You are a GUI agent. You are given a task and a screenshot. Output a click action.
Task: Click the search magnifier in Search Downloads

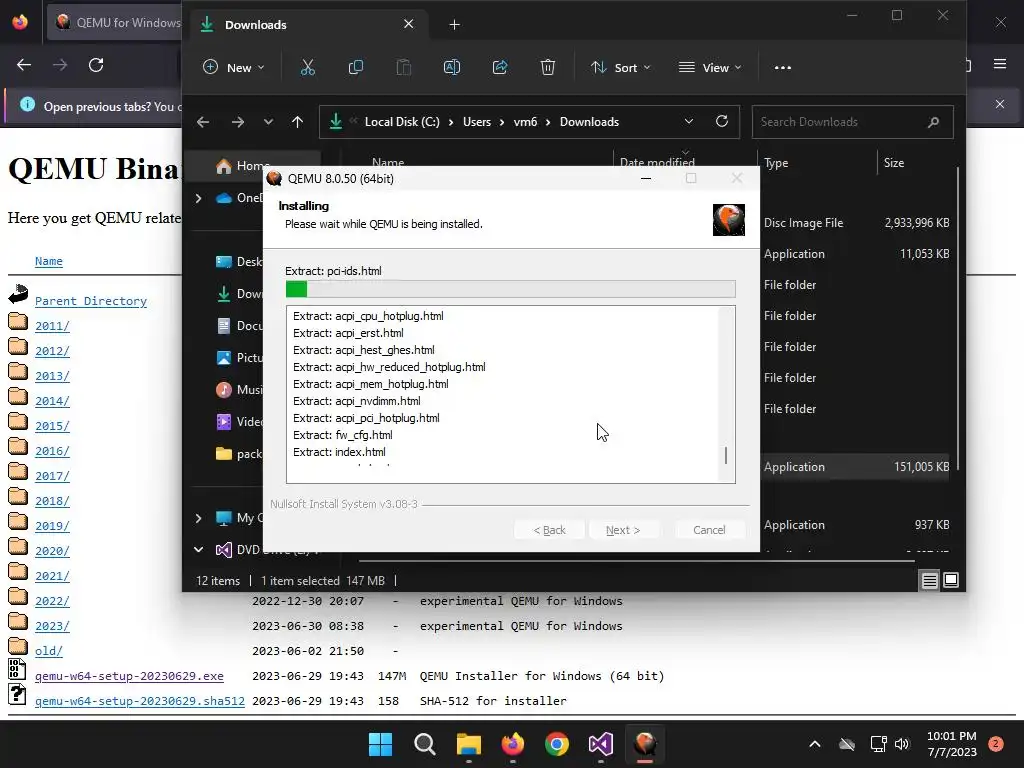click(933, 122)
